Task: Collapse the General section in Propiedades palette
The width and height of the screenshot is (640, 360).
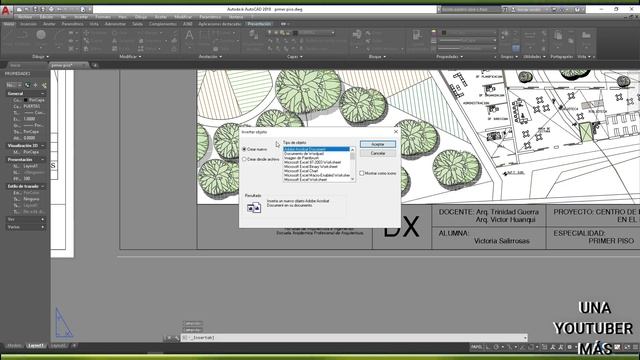Action: (42, 93)
